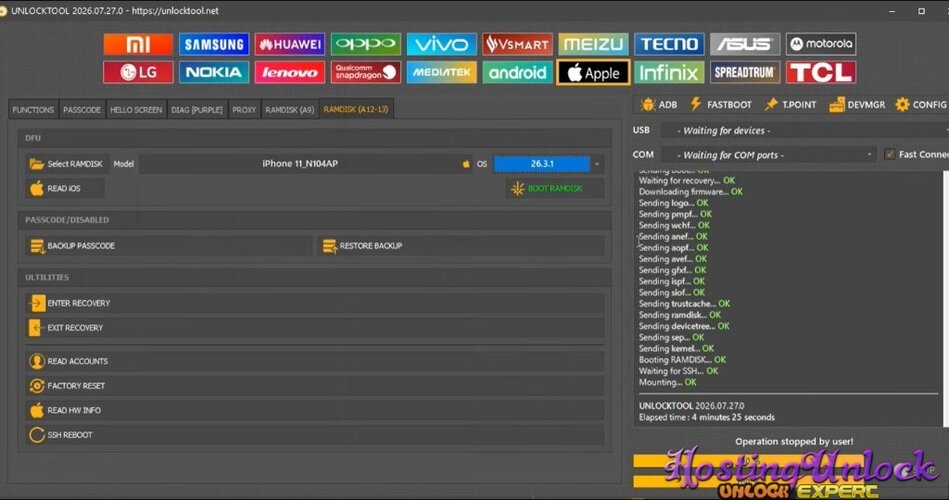This screenshot has height=500, width=949.
Task: Click RESTORE BACKUP
Action: (x=461, y=246)
